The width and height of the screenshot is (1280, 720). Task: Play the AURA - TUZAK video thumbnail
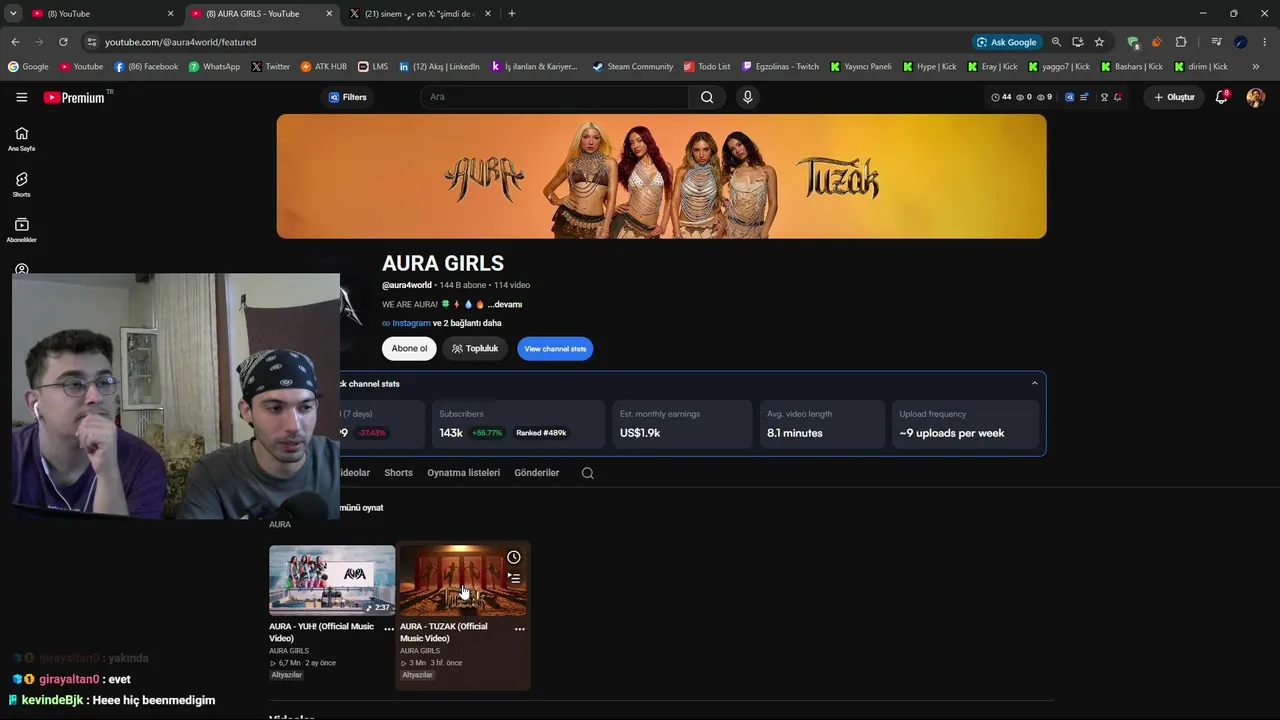coord(463,580)
